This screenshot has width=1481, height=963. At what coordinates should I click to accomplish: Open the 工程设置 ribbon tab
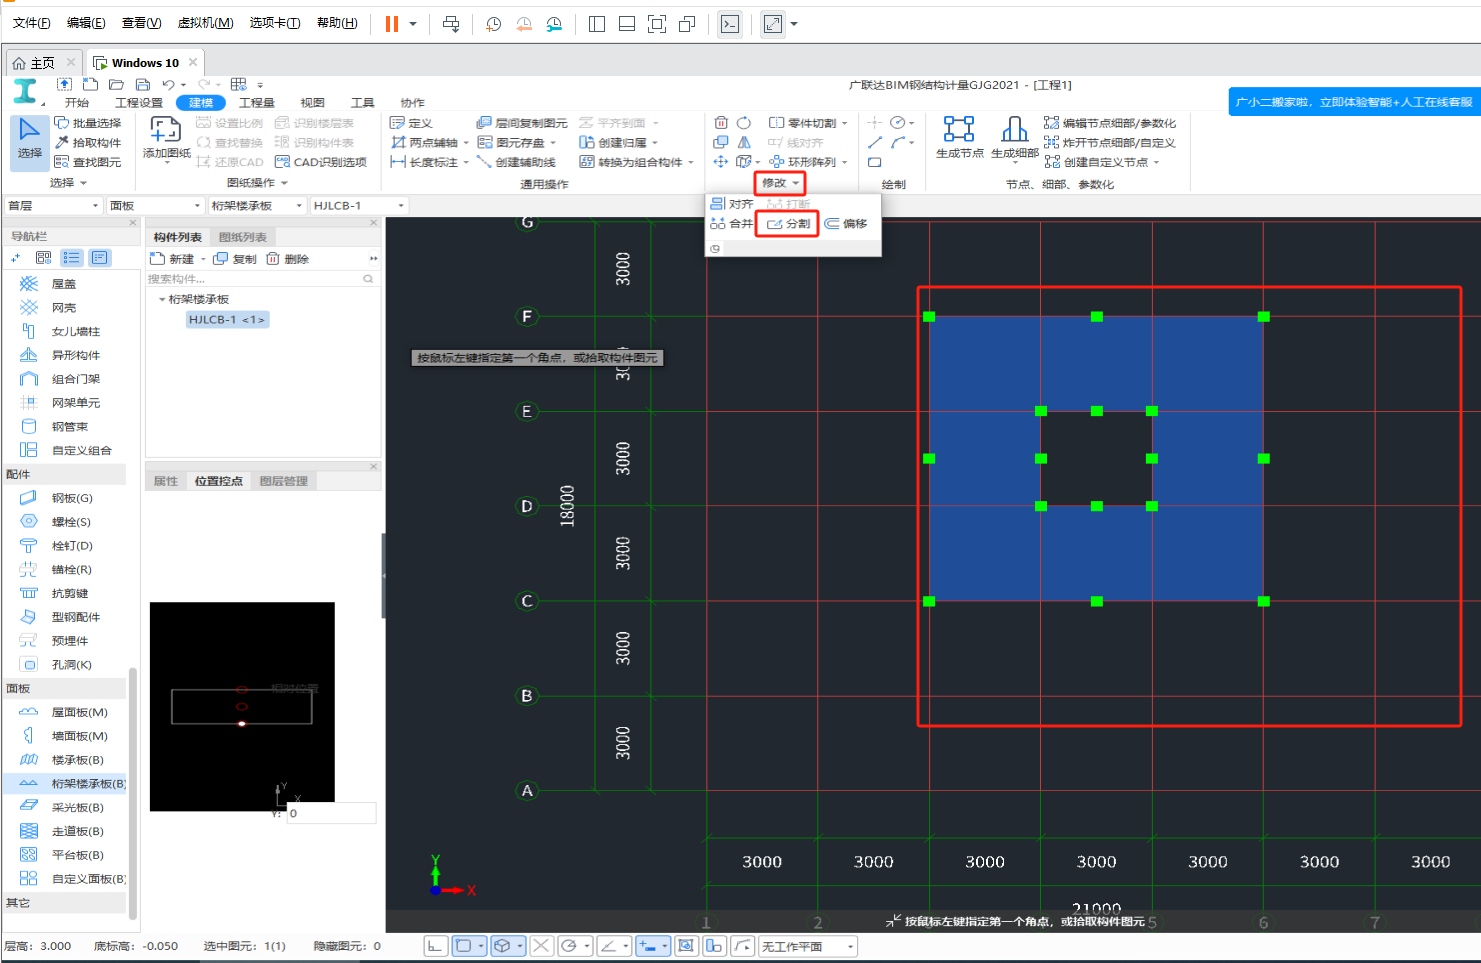tap(139, 103)
